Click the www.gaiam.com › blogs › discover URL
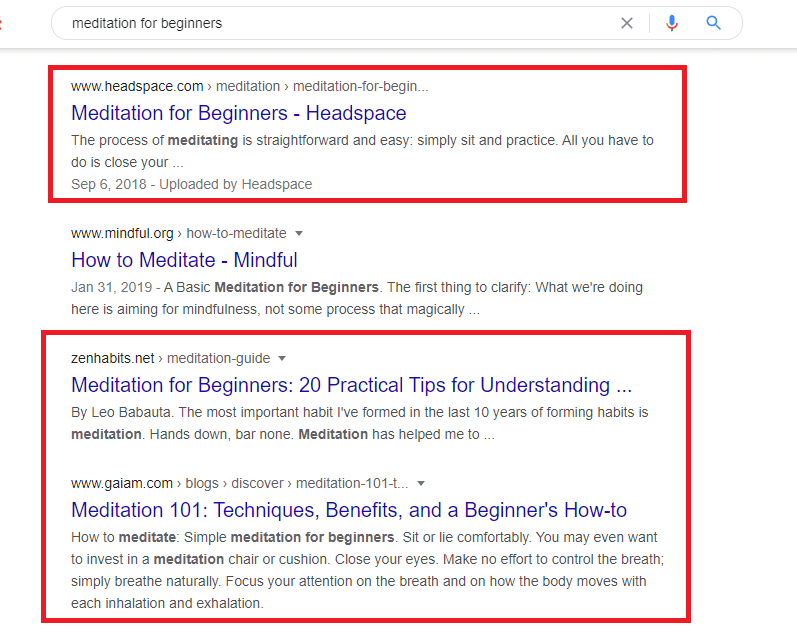The image size is (797, 632). tap(239, 483)
